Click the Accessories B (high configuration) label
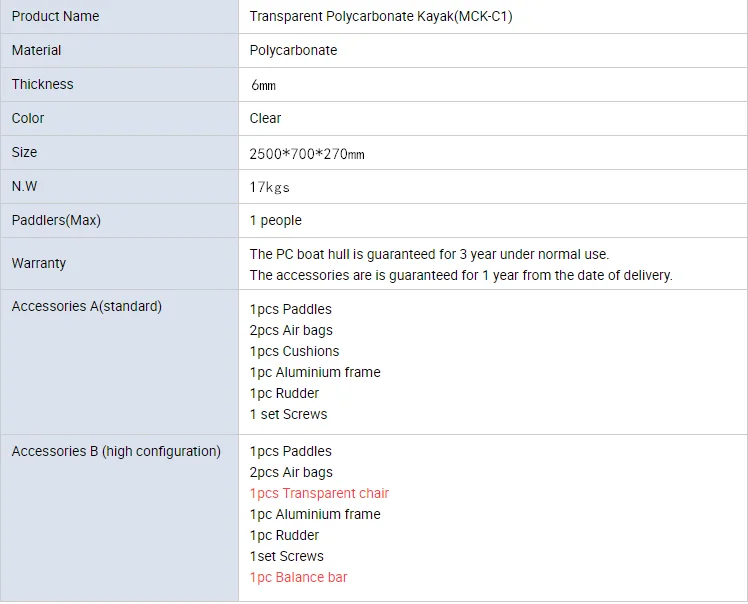This screenshot has height=604, width=748. [x=116, y=451]
